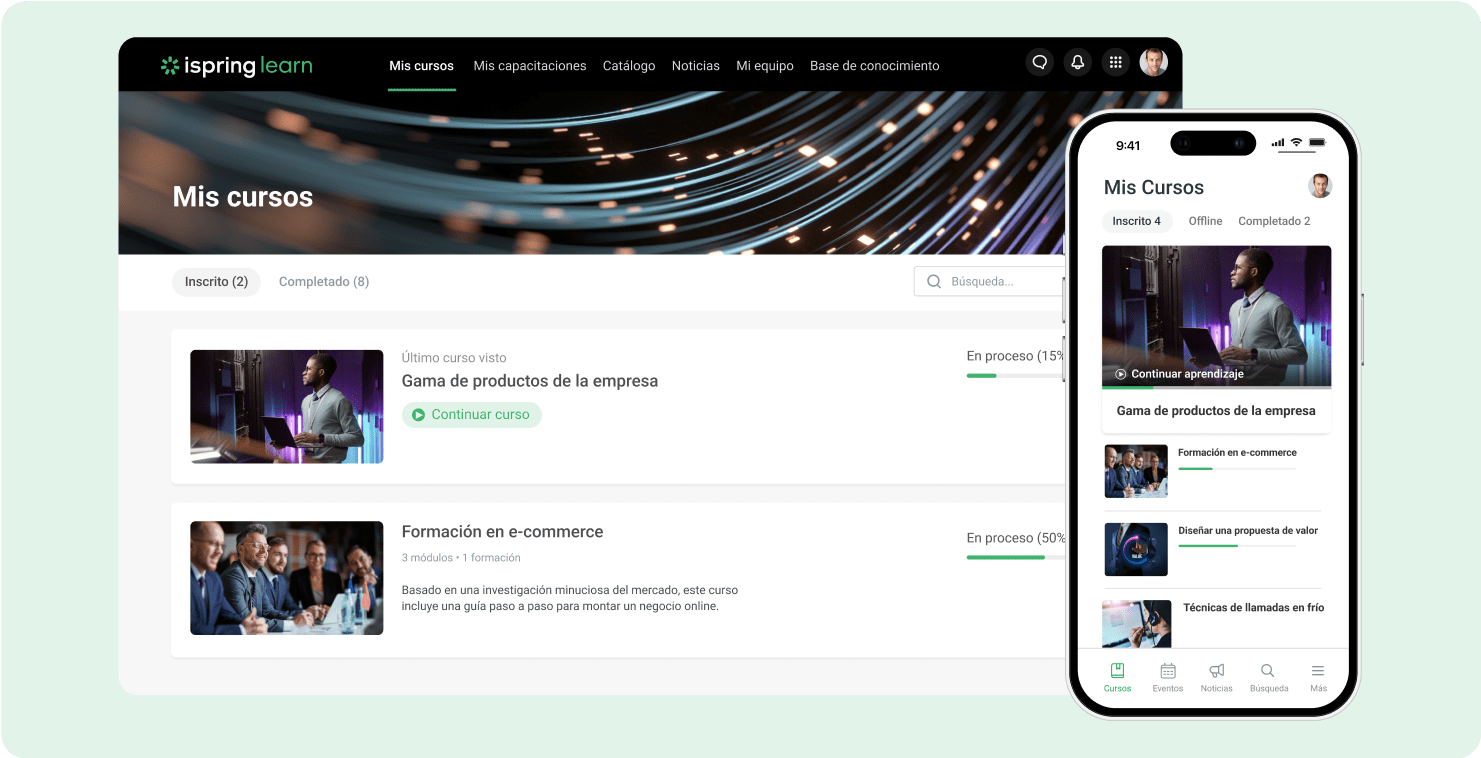
Task: Tap the Búsqueda icon on mobile
Action: click(1267, 676)
